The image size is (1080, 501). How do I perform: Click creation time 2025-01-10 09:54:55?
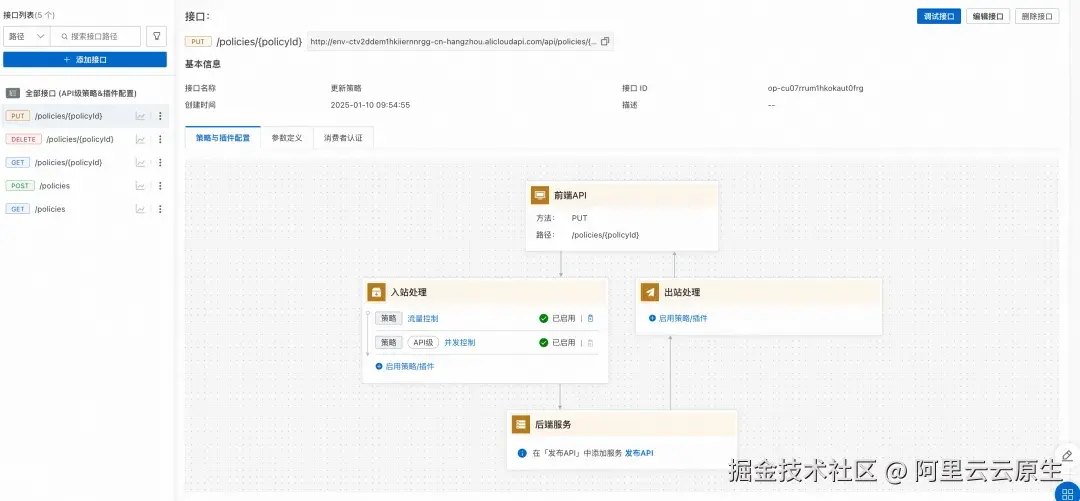371,105
